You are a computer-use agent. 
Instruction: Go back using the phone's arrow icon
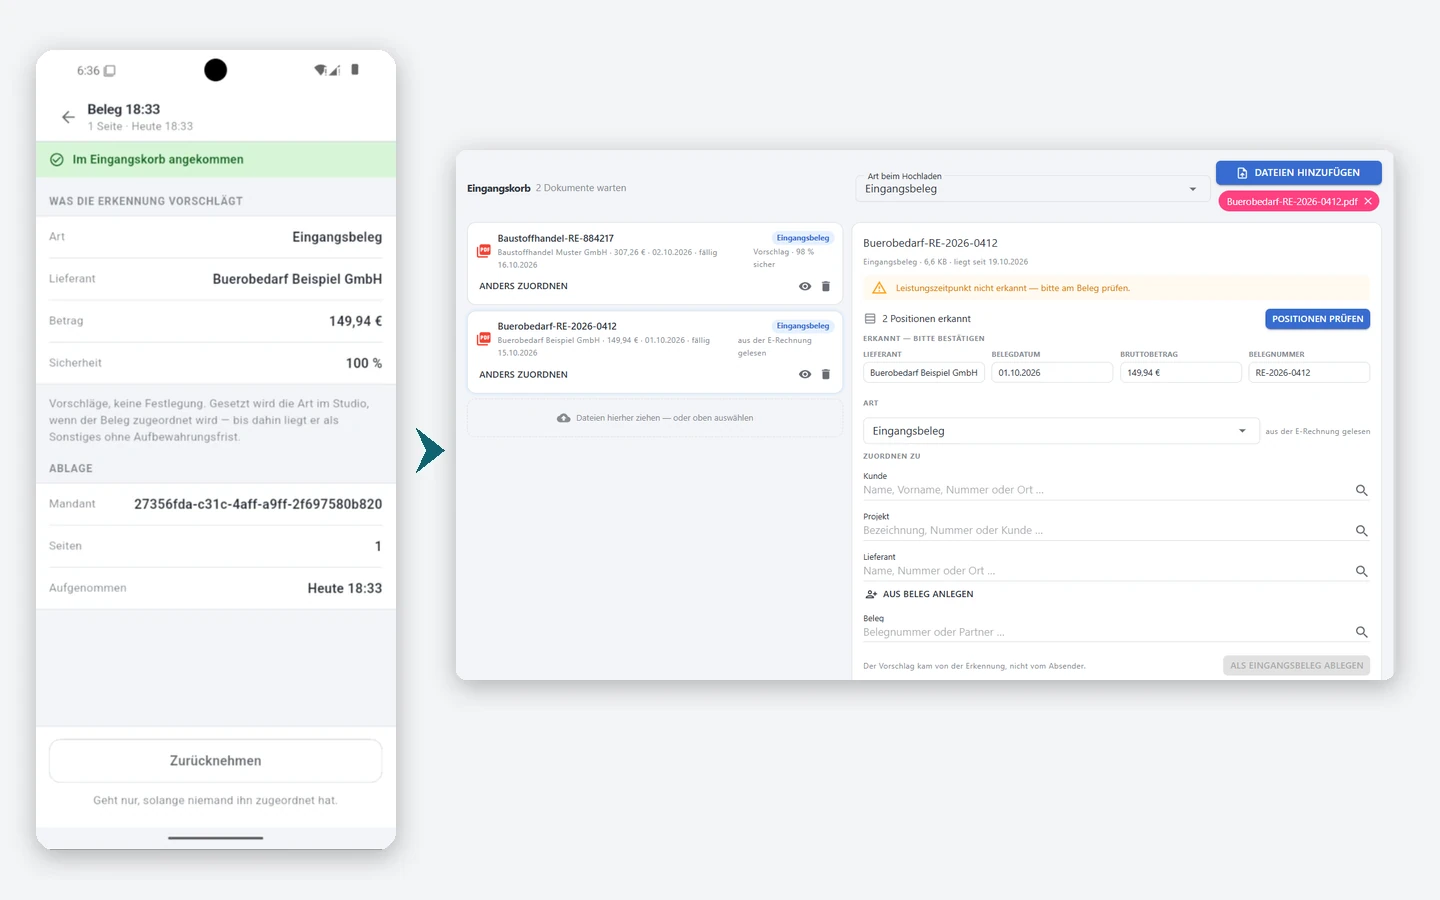68,117
